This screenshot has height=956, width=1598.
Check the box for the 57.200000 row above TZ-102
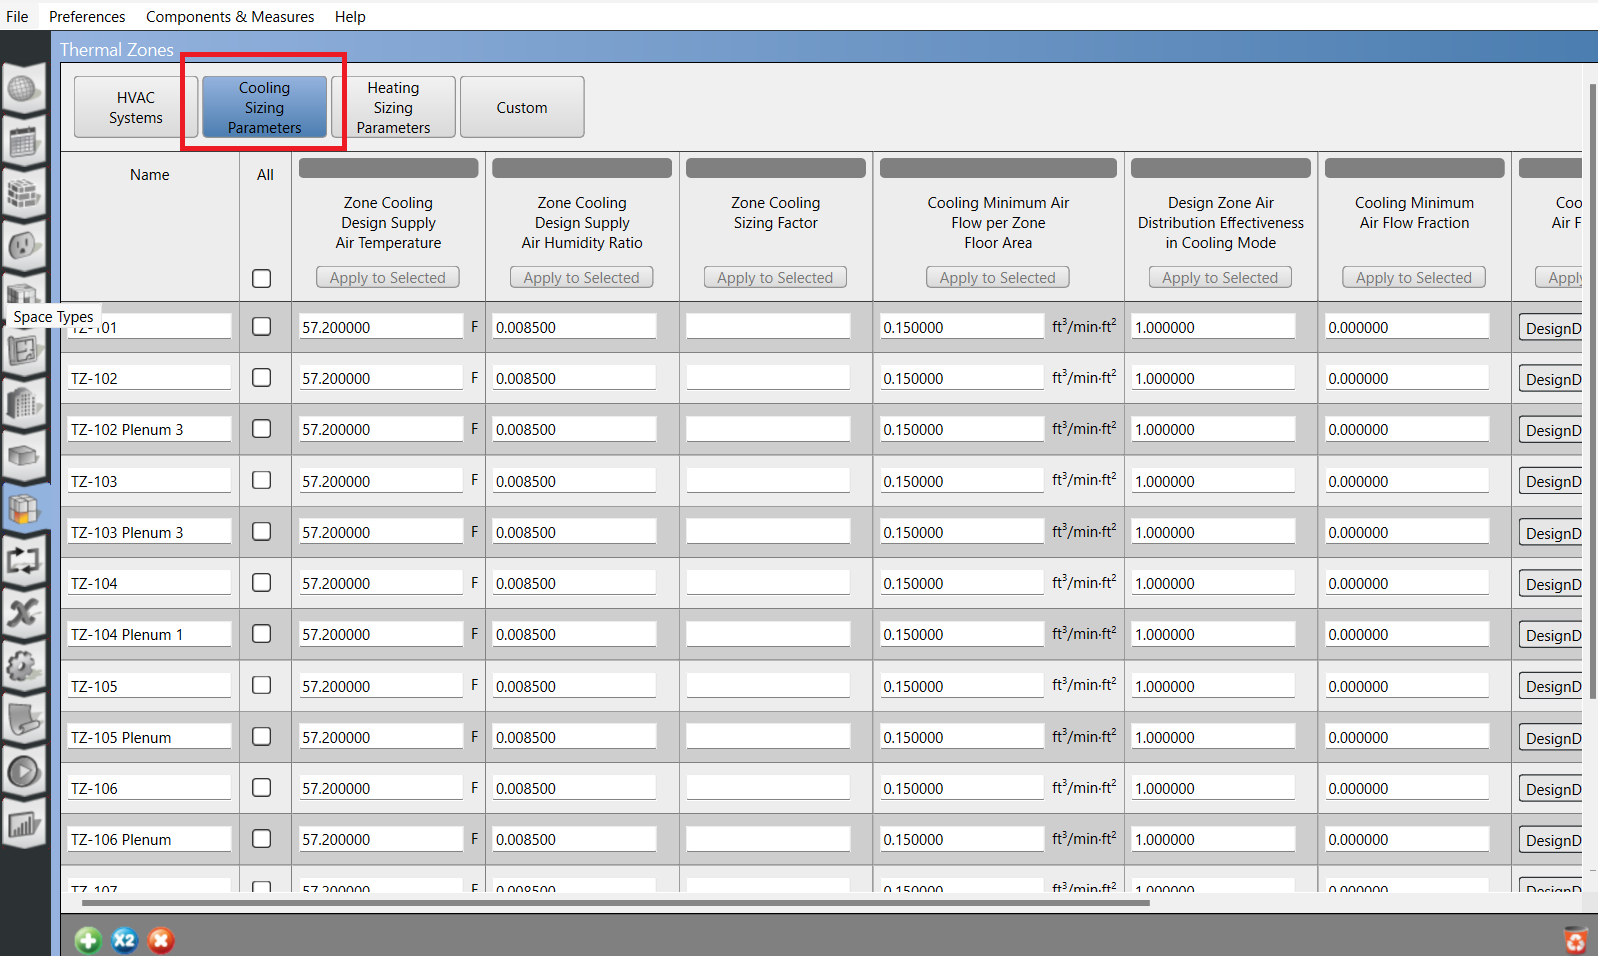coord(262,327)
